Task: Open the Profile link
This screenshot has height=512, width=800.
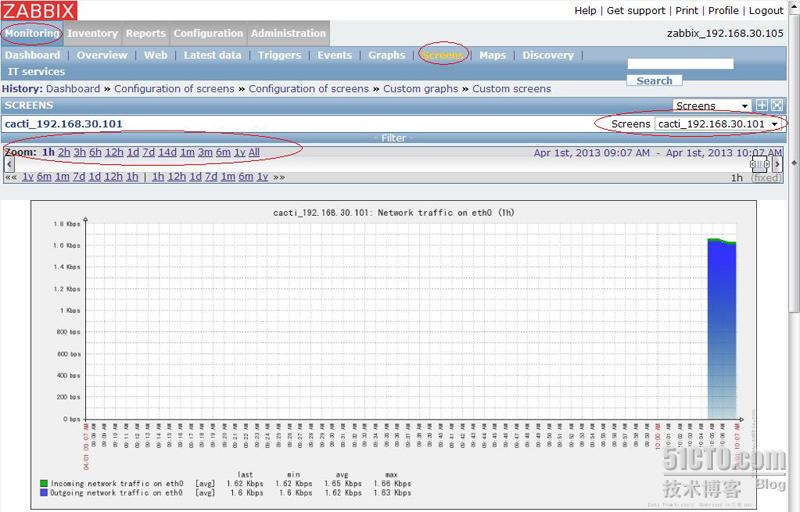Action: [723, 11]
